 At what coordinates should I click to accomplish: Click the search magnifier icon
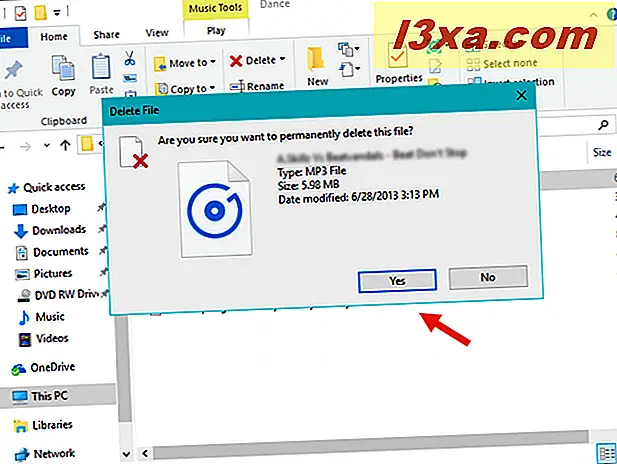tap(603, 126)
